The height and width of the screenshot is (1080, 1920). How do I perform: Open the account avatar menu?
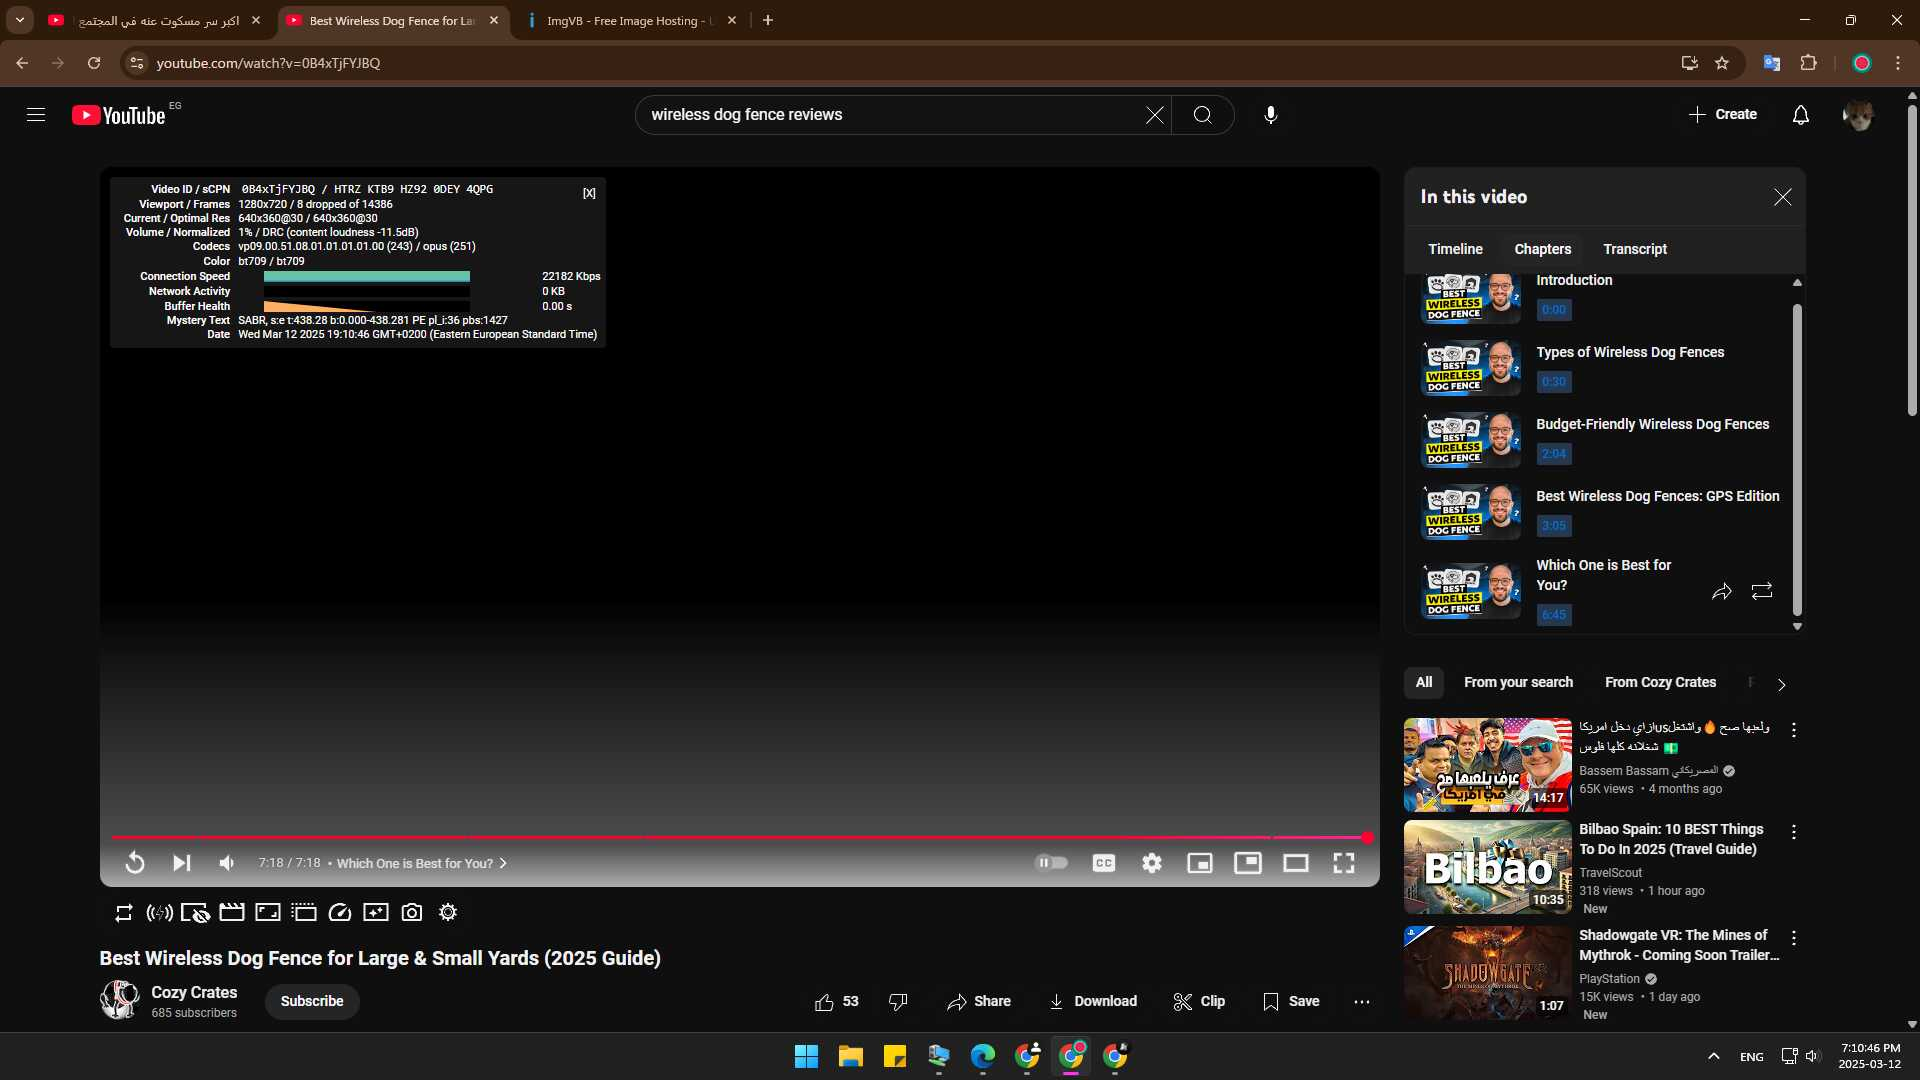tap(1858, 115)
